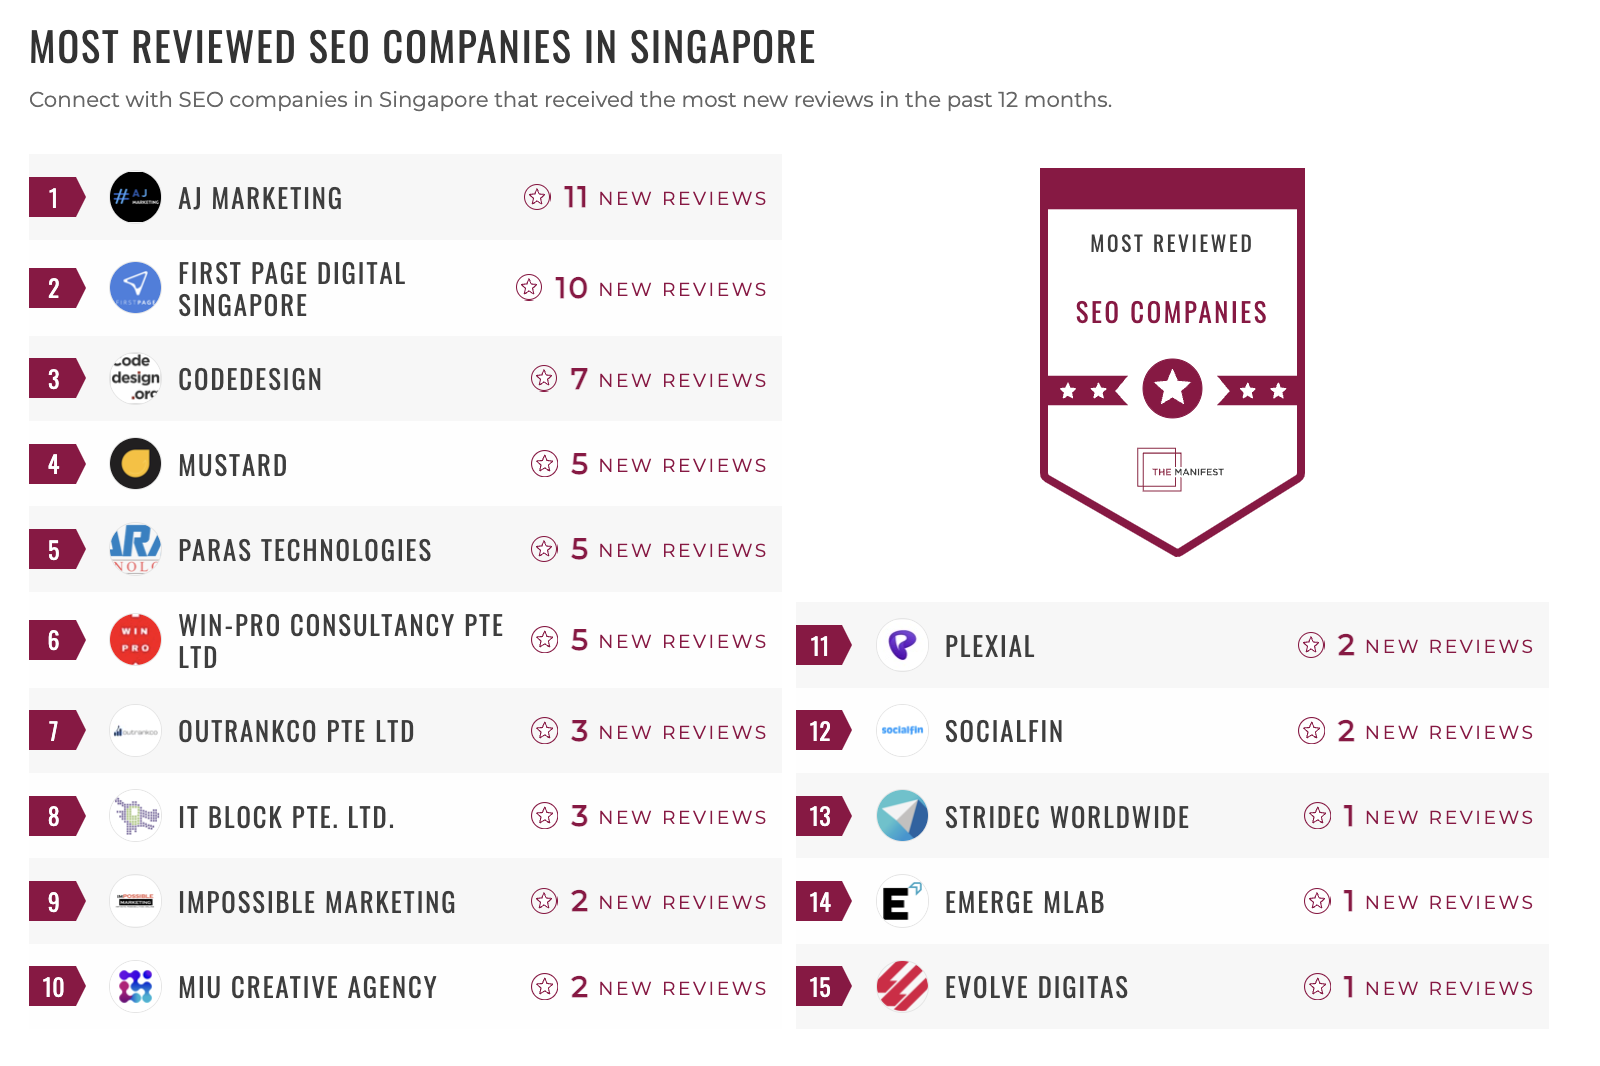Click the Win-Pro red logo icon
1600x1066 pixels.
pyautogui.click(x=135, y=640)
